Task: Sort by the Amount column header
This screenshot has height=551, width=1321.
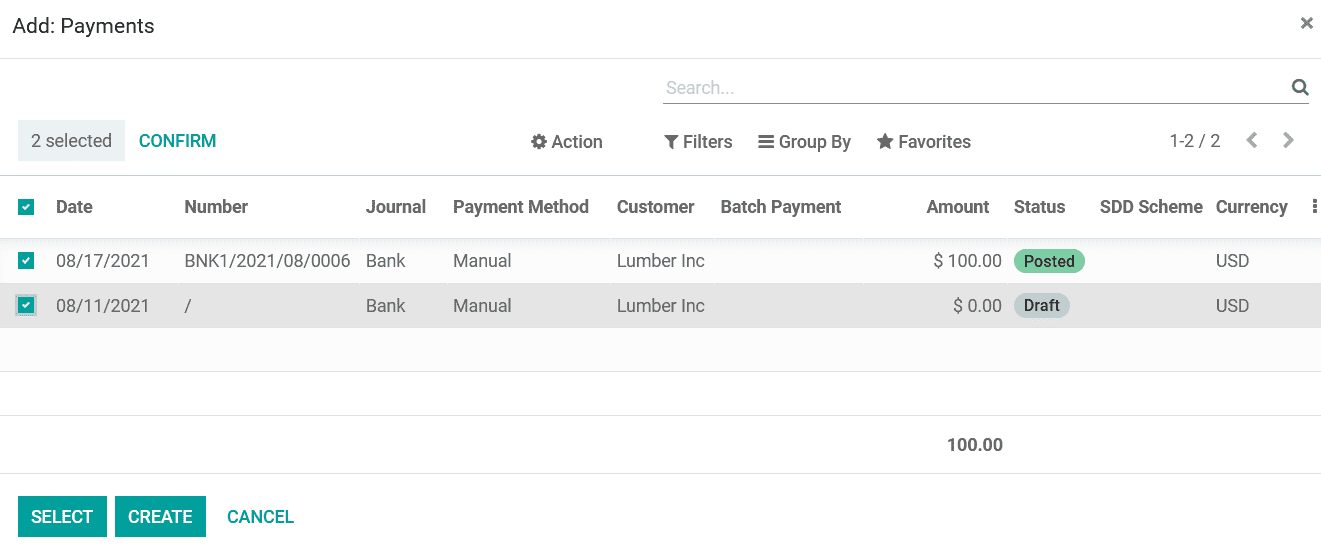Action: click(x=957, y=207)
